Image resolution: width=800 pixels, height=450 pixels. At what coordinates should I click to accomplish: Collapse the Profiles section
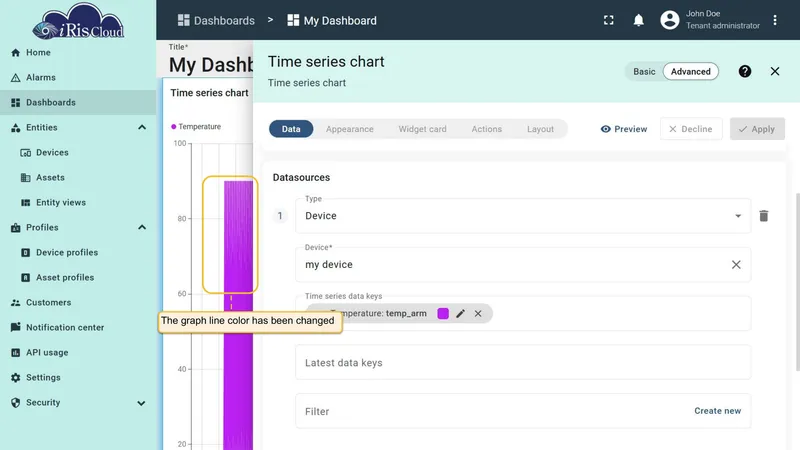[142, 228]
